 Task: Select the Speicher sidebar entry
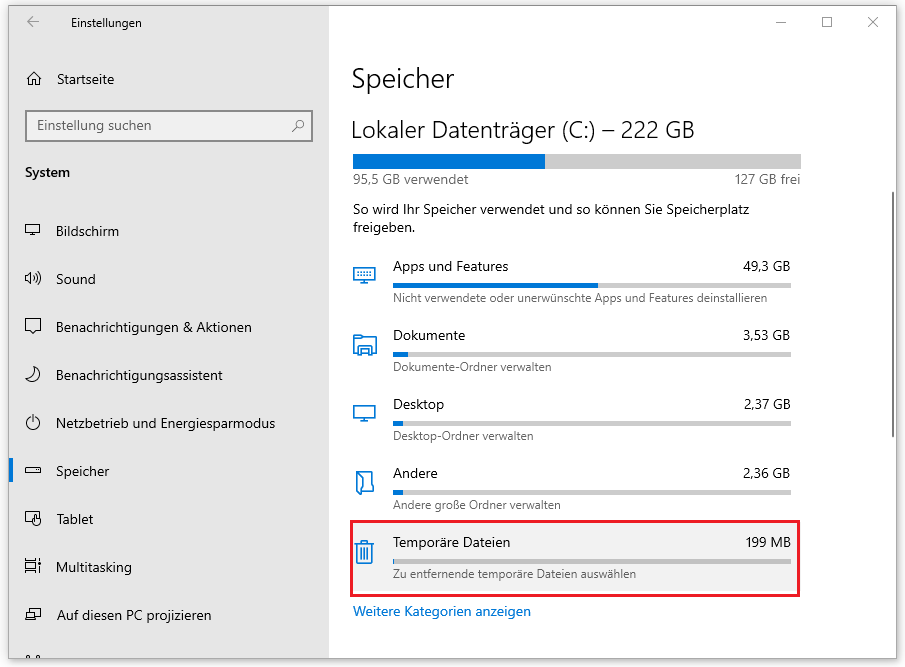click(x=85, y=471)
